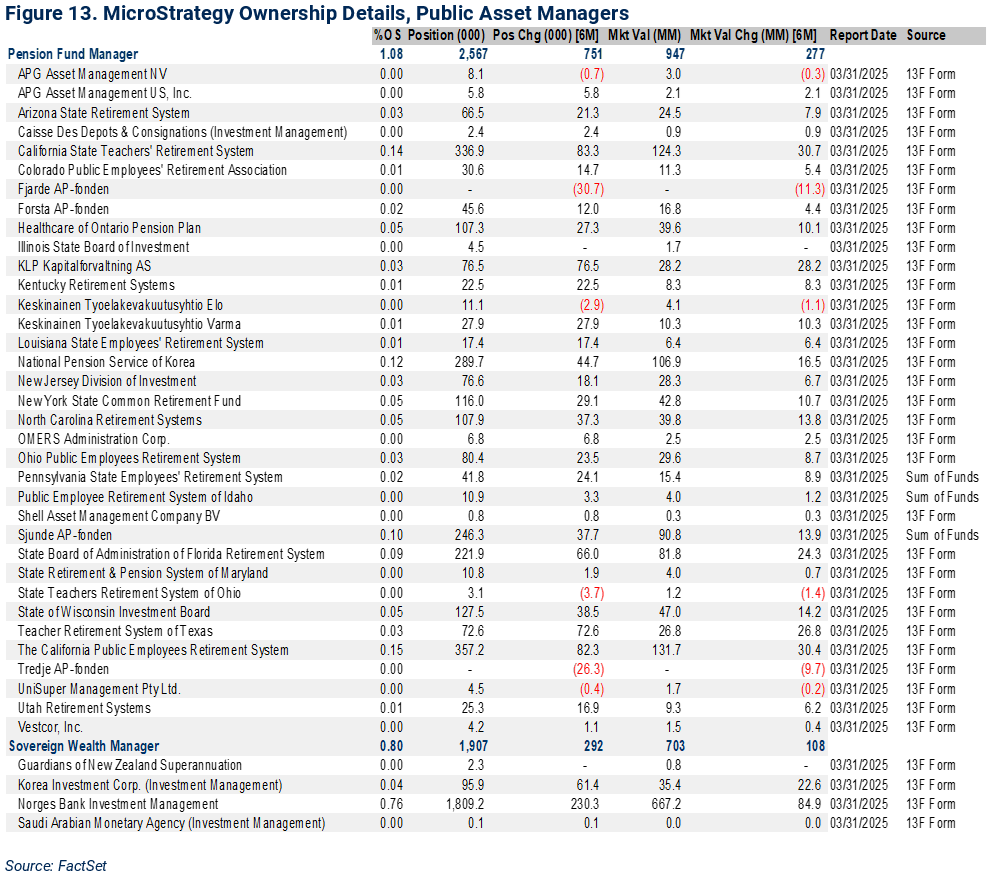Select Sjunde AP-fonden row name

pos(65,535)
